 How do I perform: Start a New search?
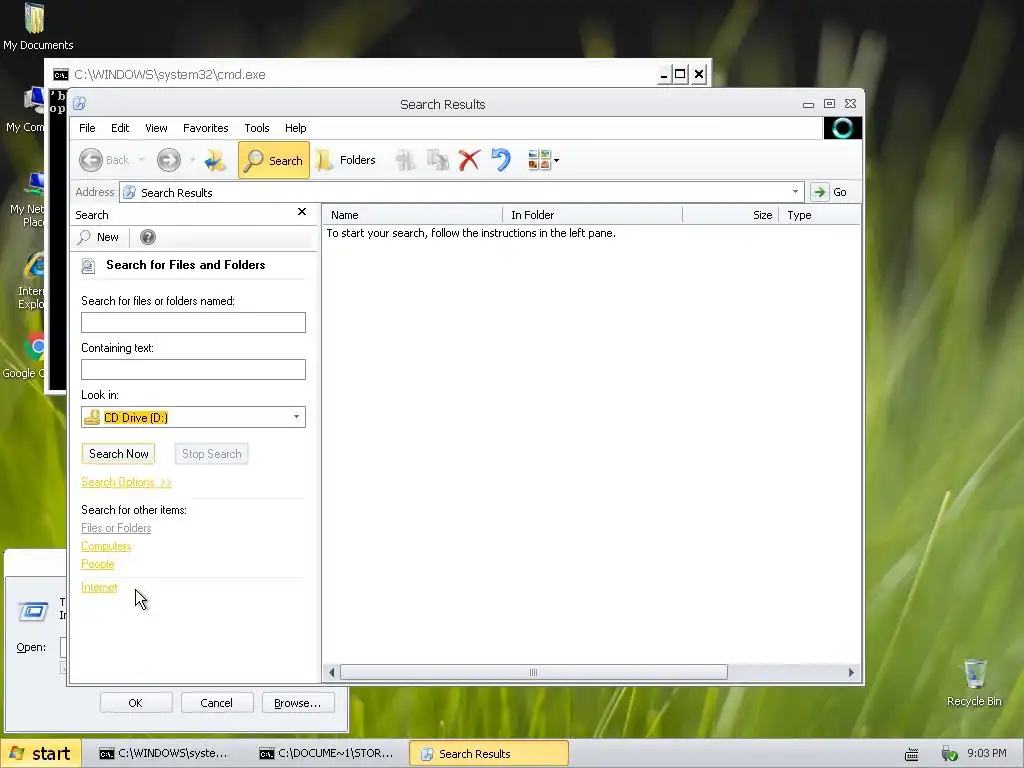tap(99, 237)
